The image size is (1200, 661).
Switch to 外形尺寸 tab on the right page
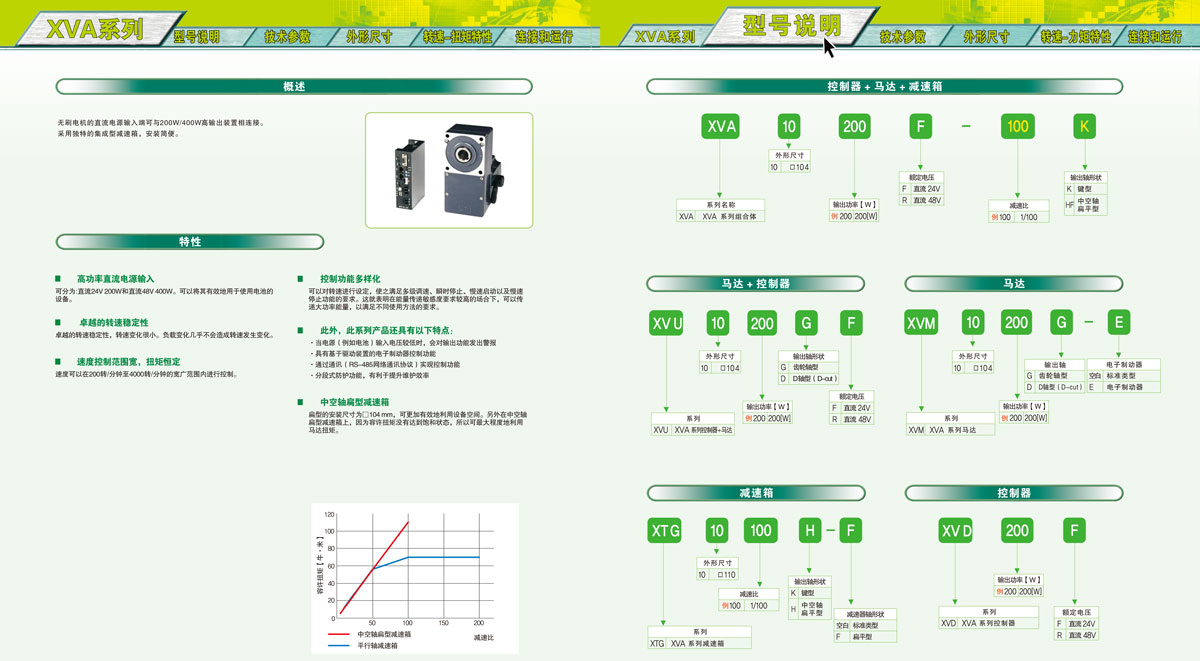click(985, 37)
